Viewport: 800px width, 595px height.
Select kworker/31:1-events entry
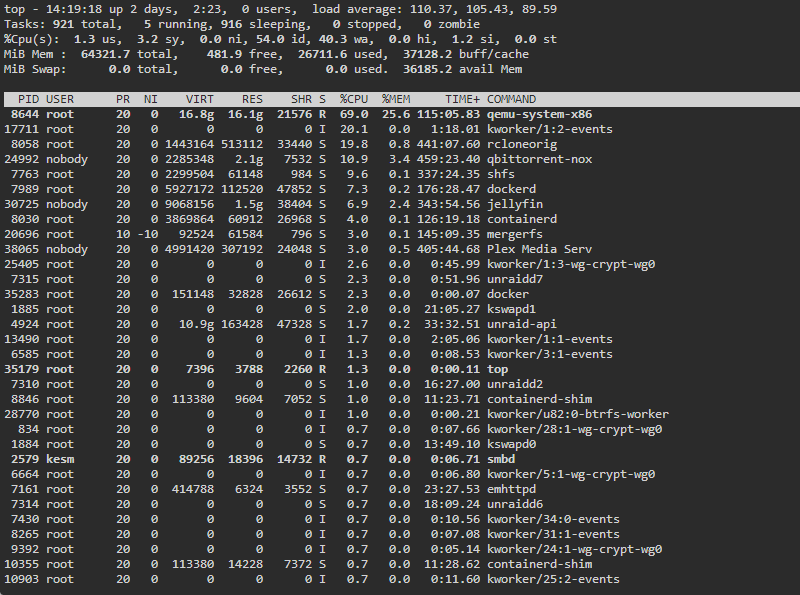coord(553,534)
